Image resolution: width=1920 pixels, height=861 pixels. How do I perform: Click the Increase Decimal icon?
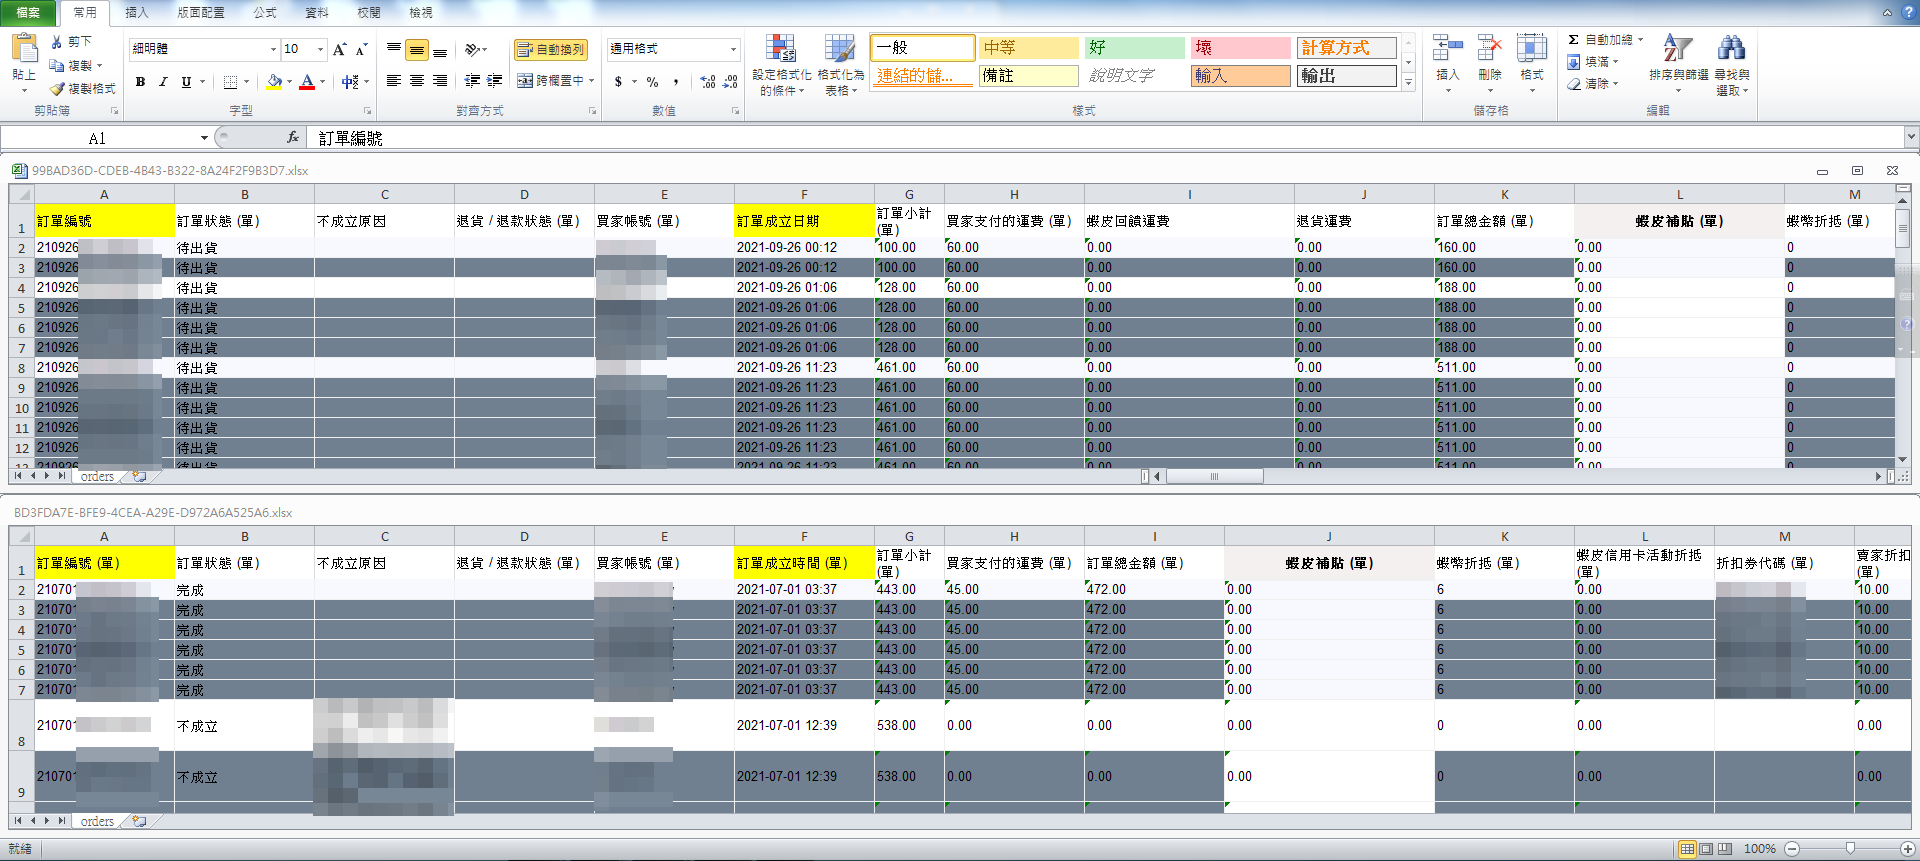[x=707, y=81]
